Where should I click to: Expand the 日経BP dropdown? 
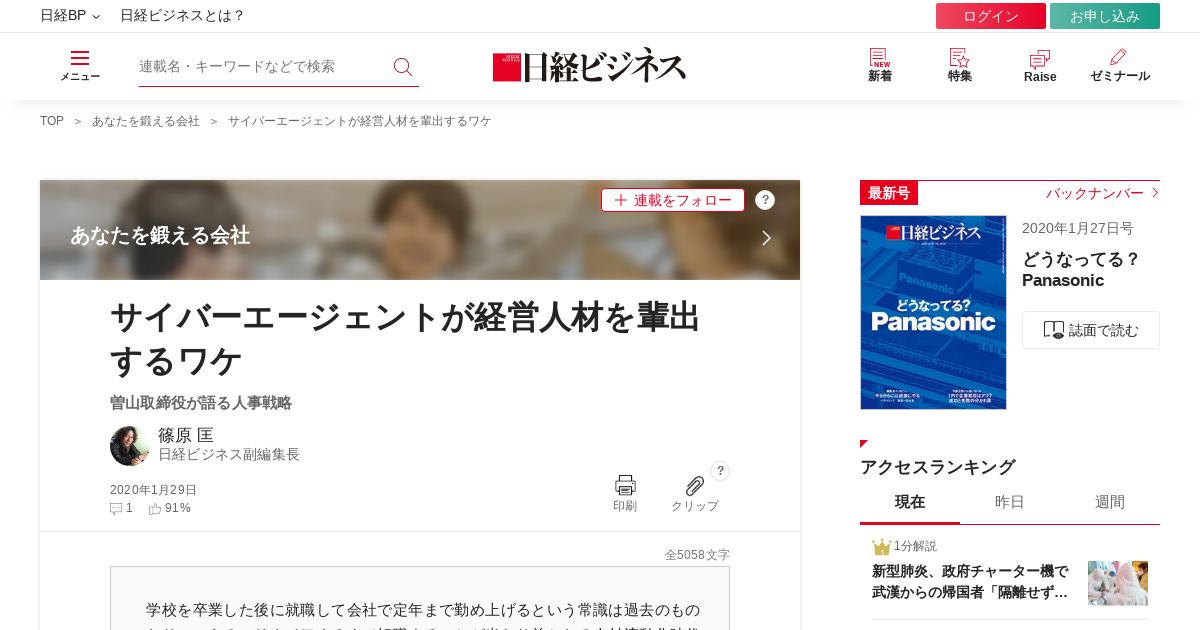pyautogui.click(x=70, y=16)
